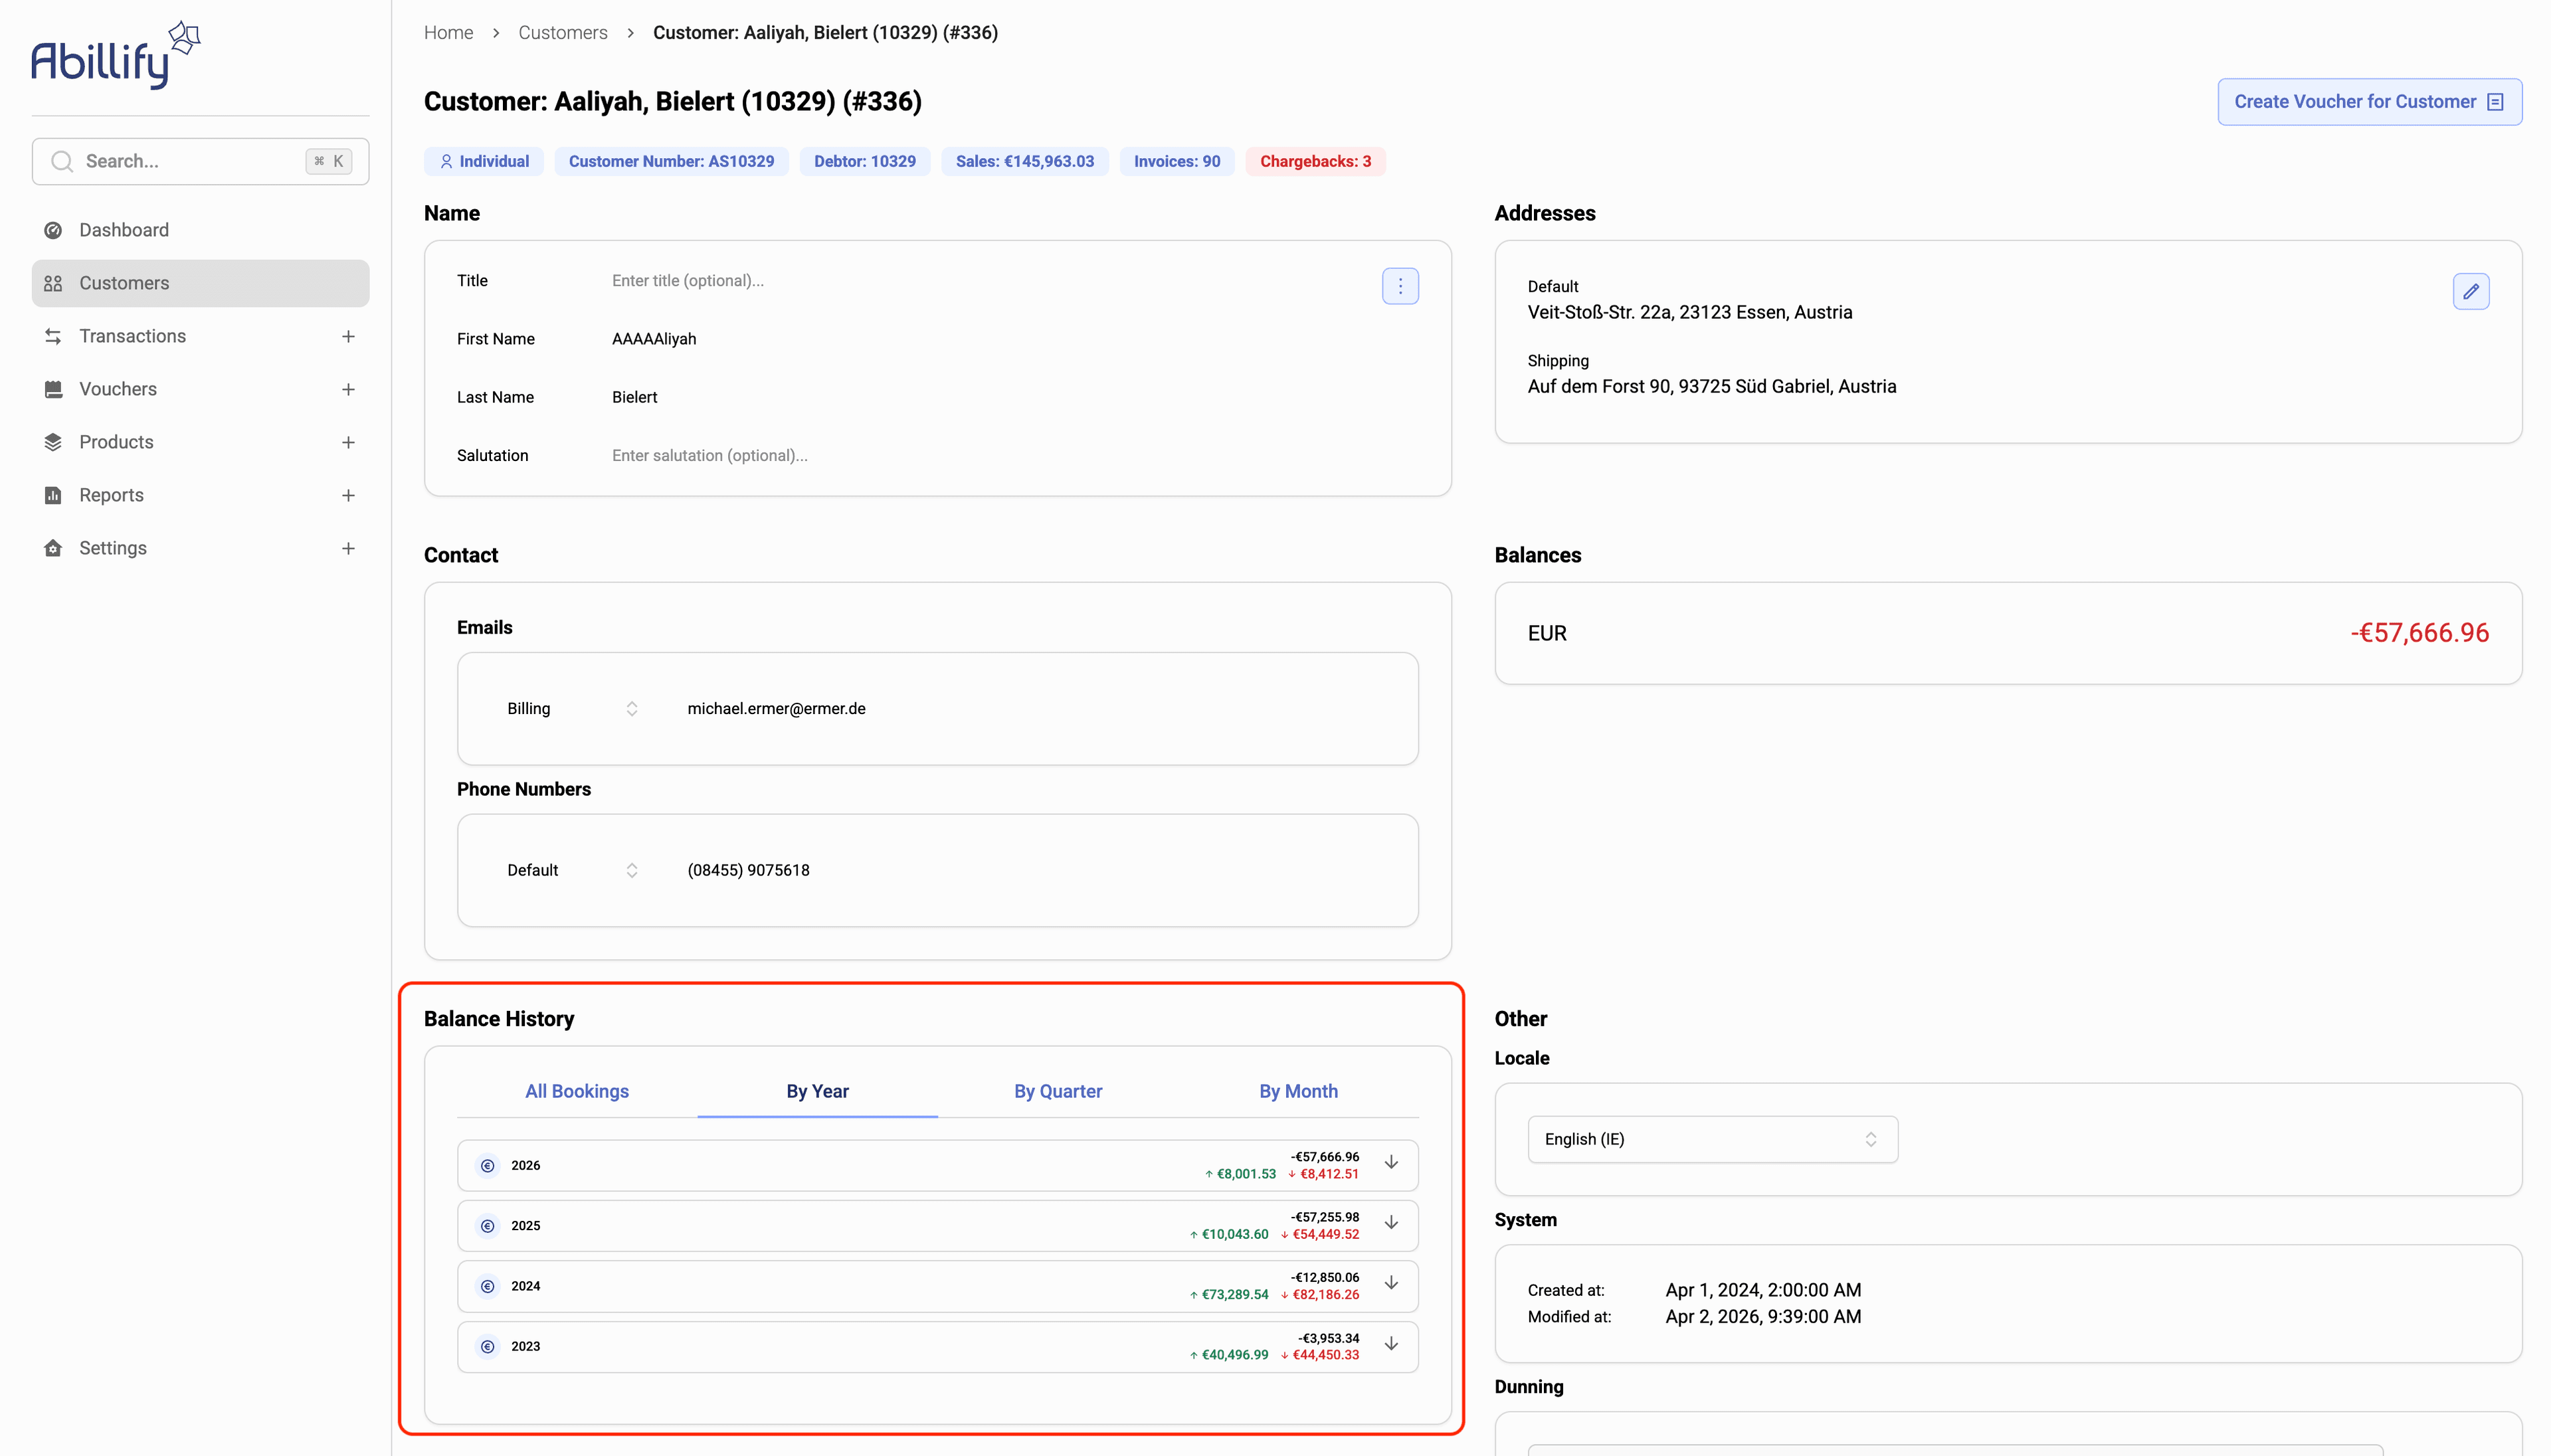
Task: Expand the Transactions menu with plus
Action: coord(348,336)
